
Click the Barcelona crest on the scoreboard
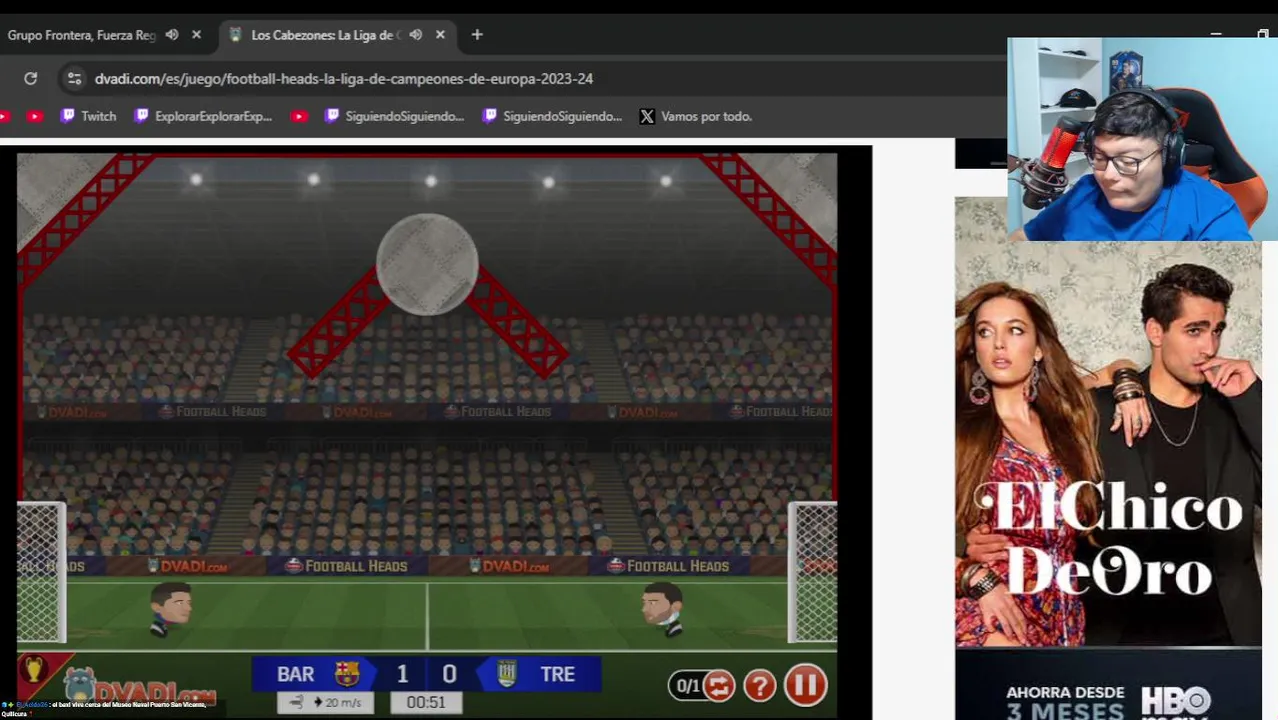click(347, 674)
